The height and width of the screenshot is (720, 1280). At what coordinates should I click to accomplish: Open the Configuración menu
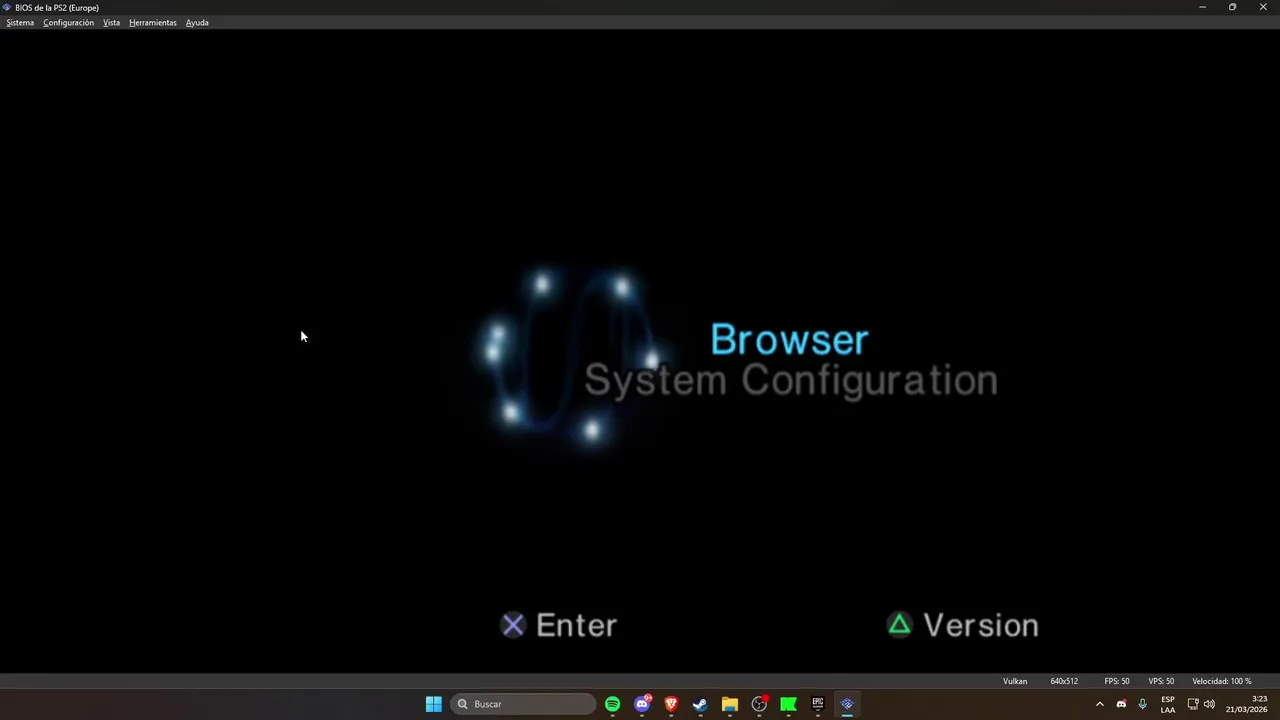[x=68, y=22]
